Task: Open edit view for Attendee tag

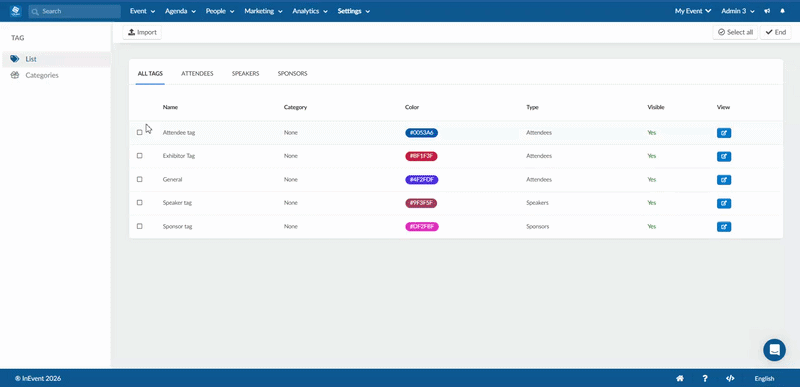Action: coord(723,133)
